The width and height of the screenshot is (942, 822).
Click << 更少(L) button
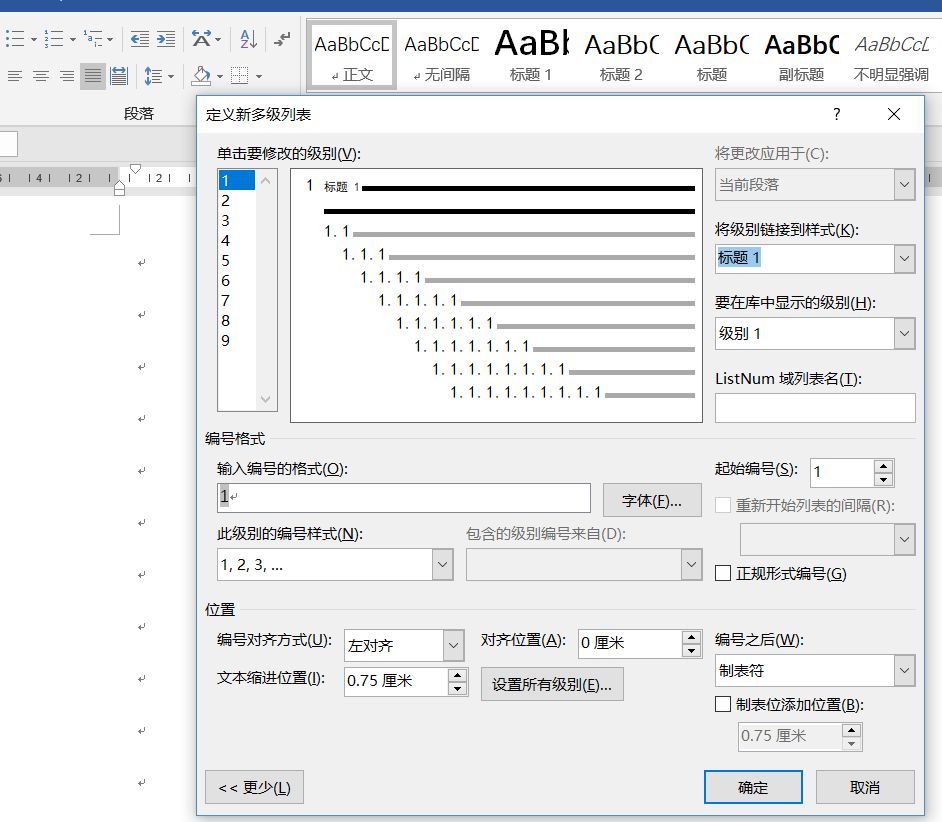click(254, 787)
